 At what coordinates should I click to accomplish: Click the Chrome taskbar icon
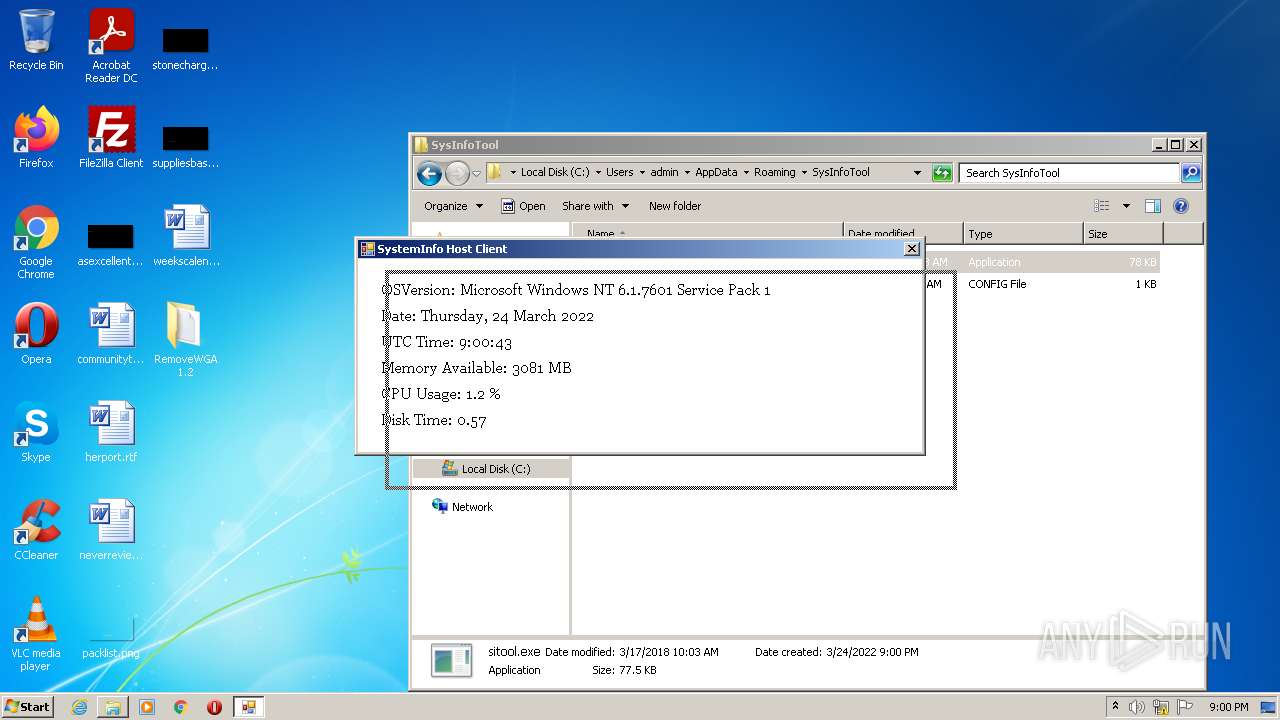pos(181,707)
